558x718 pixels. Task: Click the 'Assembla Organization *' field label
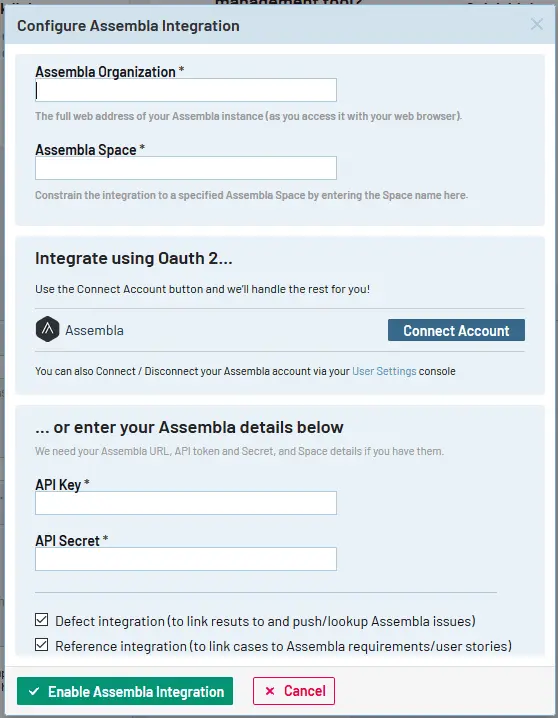pos(110,72)
